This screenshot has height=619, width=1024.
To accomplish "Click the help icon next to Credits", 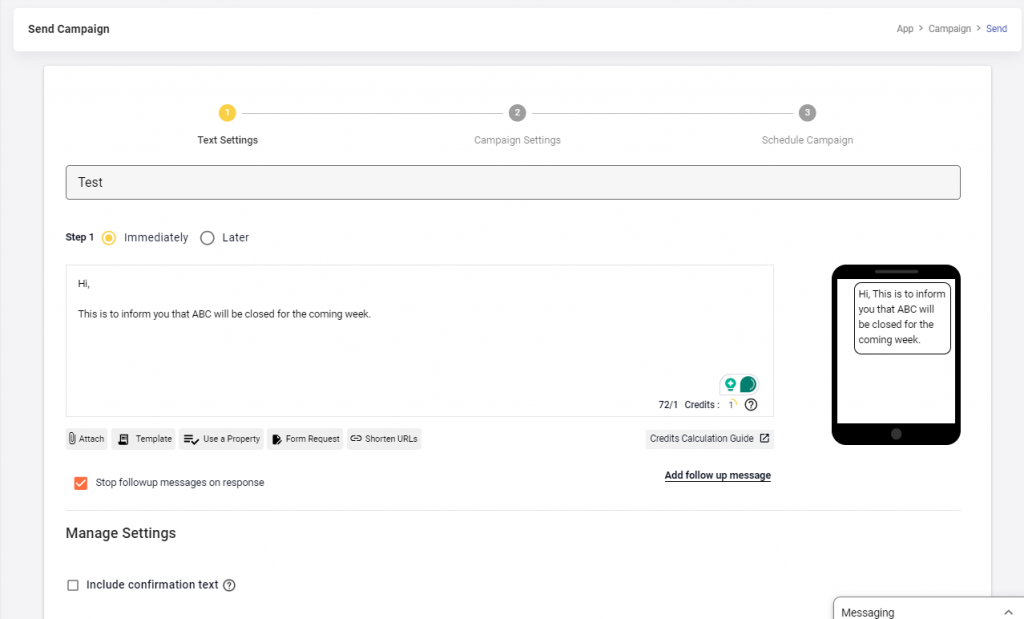I will pos(750,404).
